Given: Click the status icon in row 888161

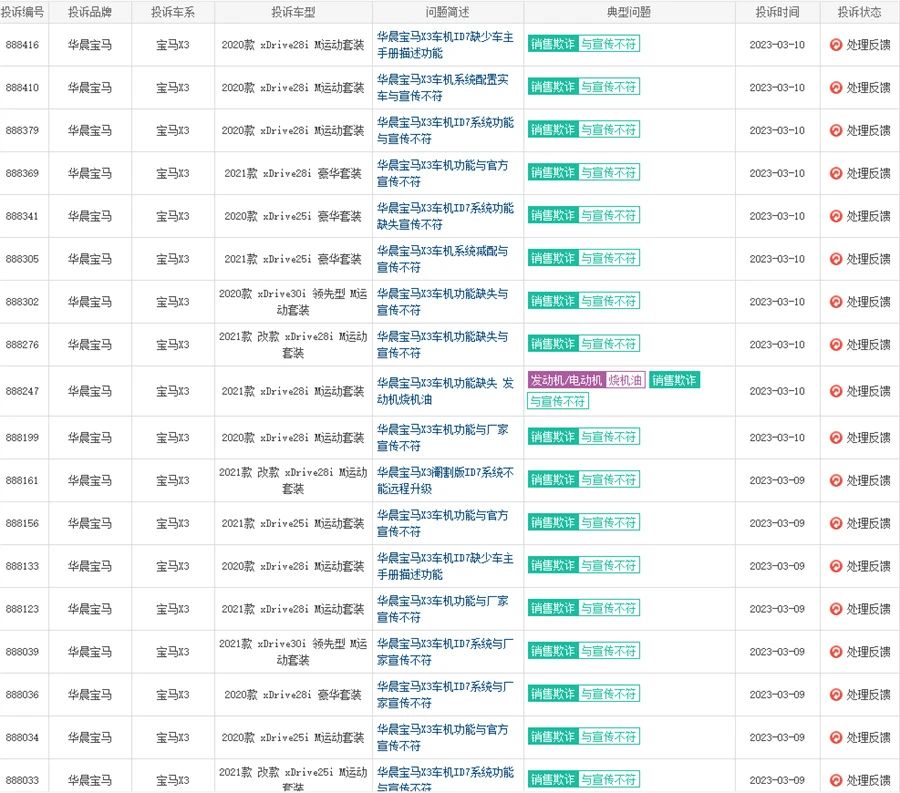Looking at the screenshot, I should (836, 481).
